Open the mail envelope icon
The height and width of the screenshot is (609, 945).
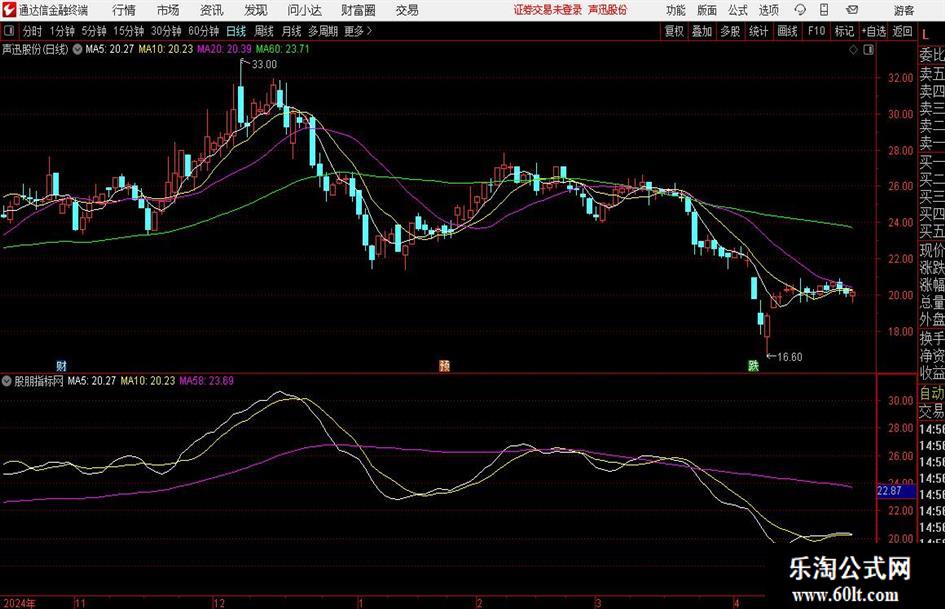point(852,10)
